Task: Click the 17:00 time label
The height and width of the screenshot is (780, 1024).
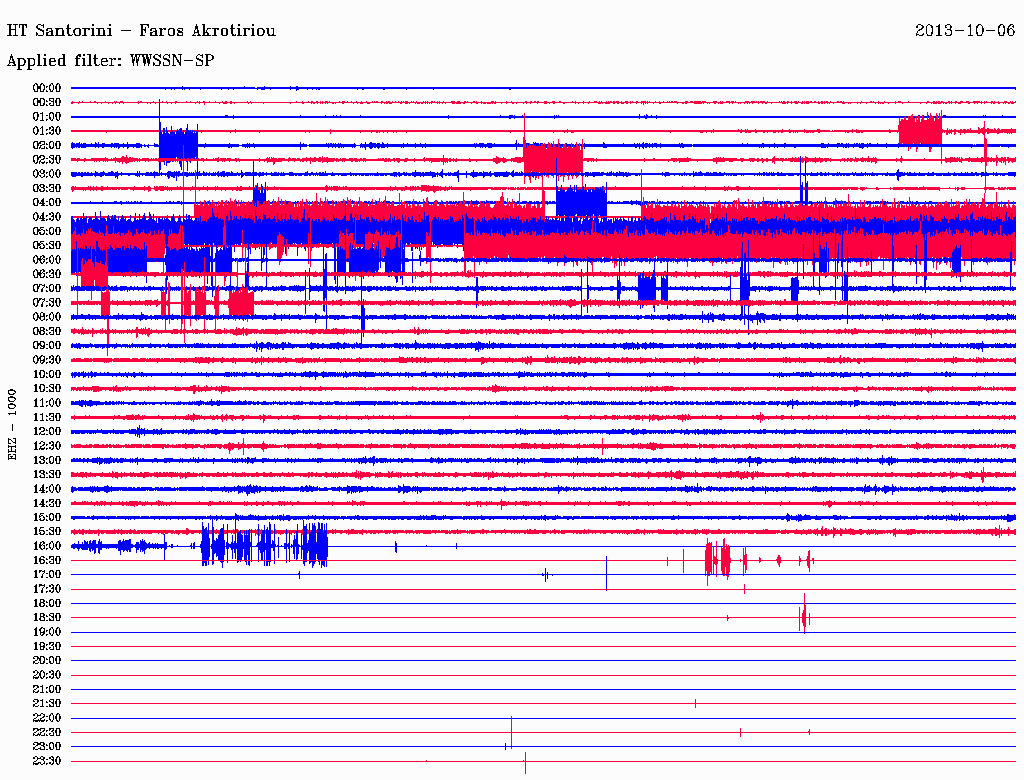Action: [47, 575]
